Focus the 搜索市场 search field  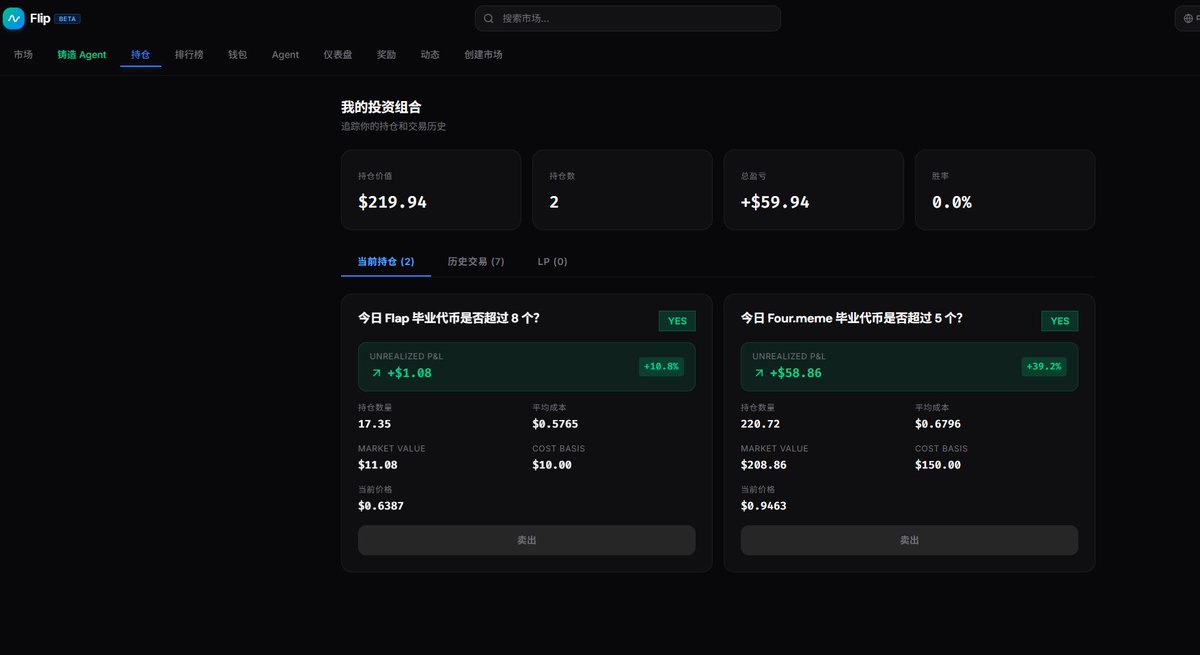(x=628, y=18)
